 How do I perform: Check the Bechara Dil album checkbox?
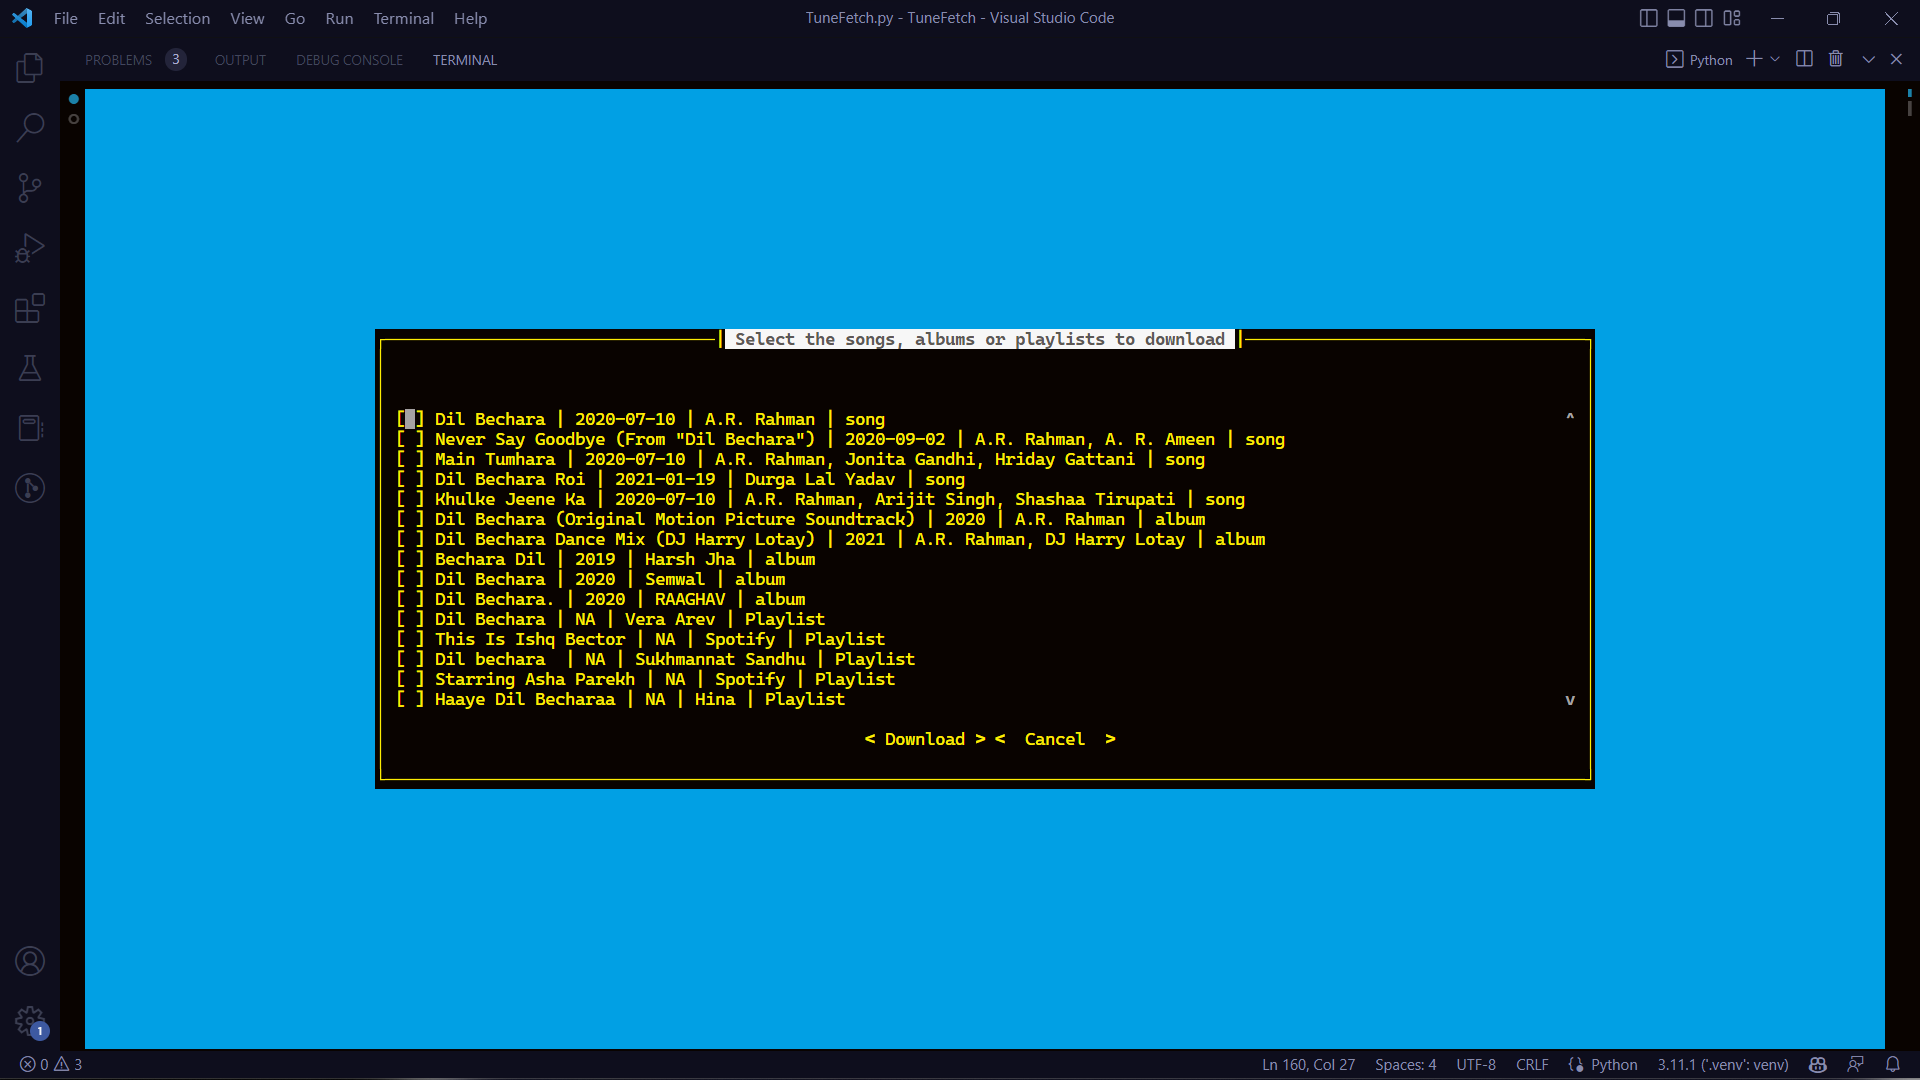410,559
